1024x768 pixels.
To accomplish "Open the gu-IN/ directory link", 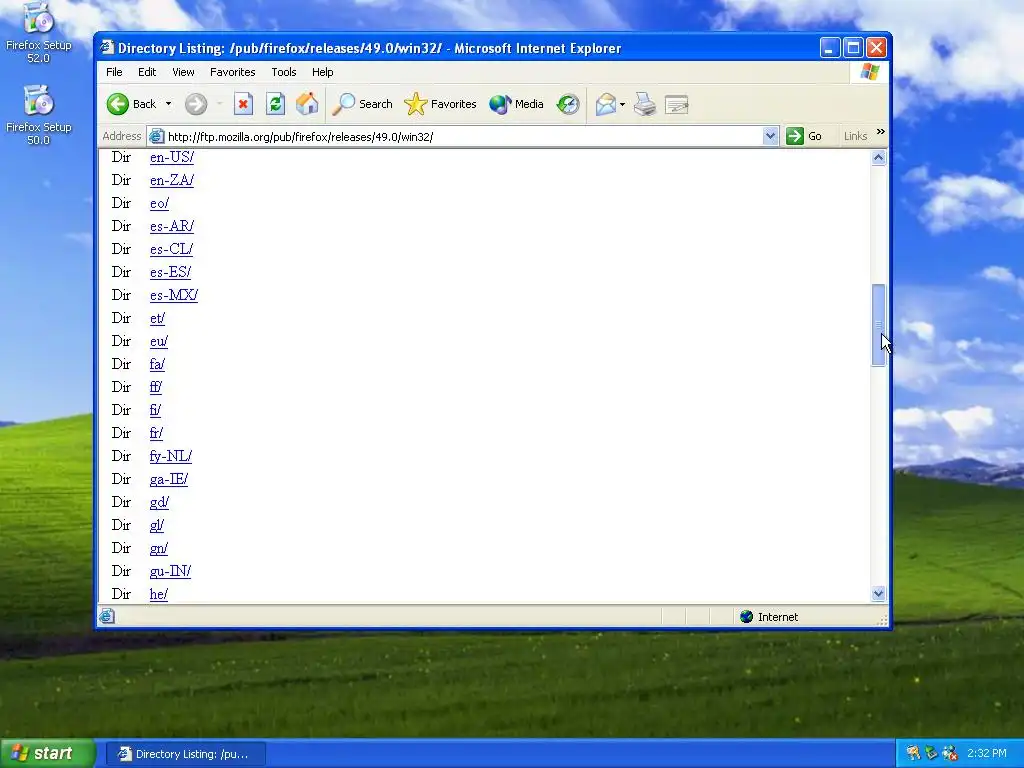I will tap(170, 571).
